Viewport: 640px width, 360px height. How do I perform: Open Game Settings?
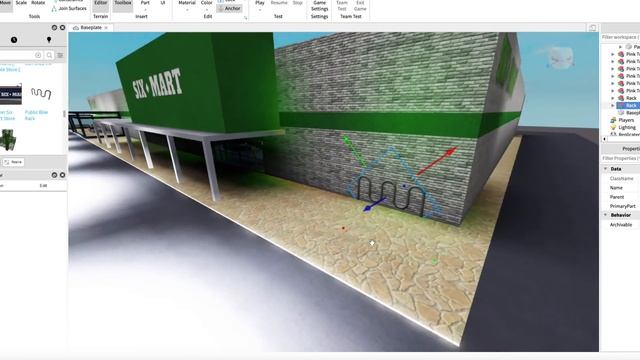coord(319,6)
